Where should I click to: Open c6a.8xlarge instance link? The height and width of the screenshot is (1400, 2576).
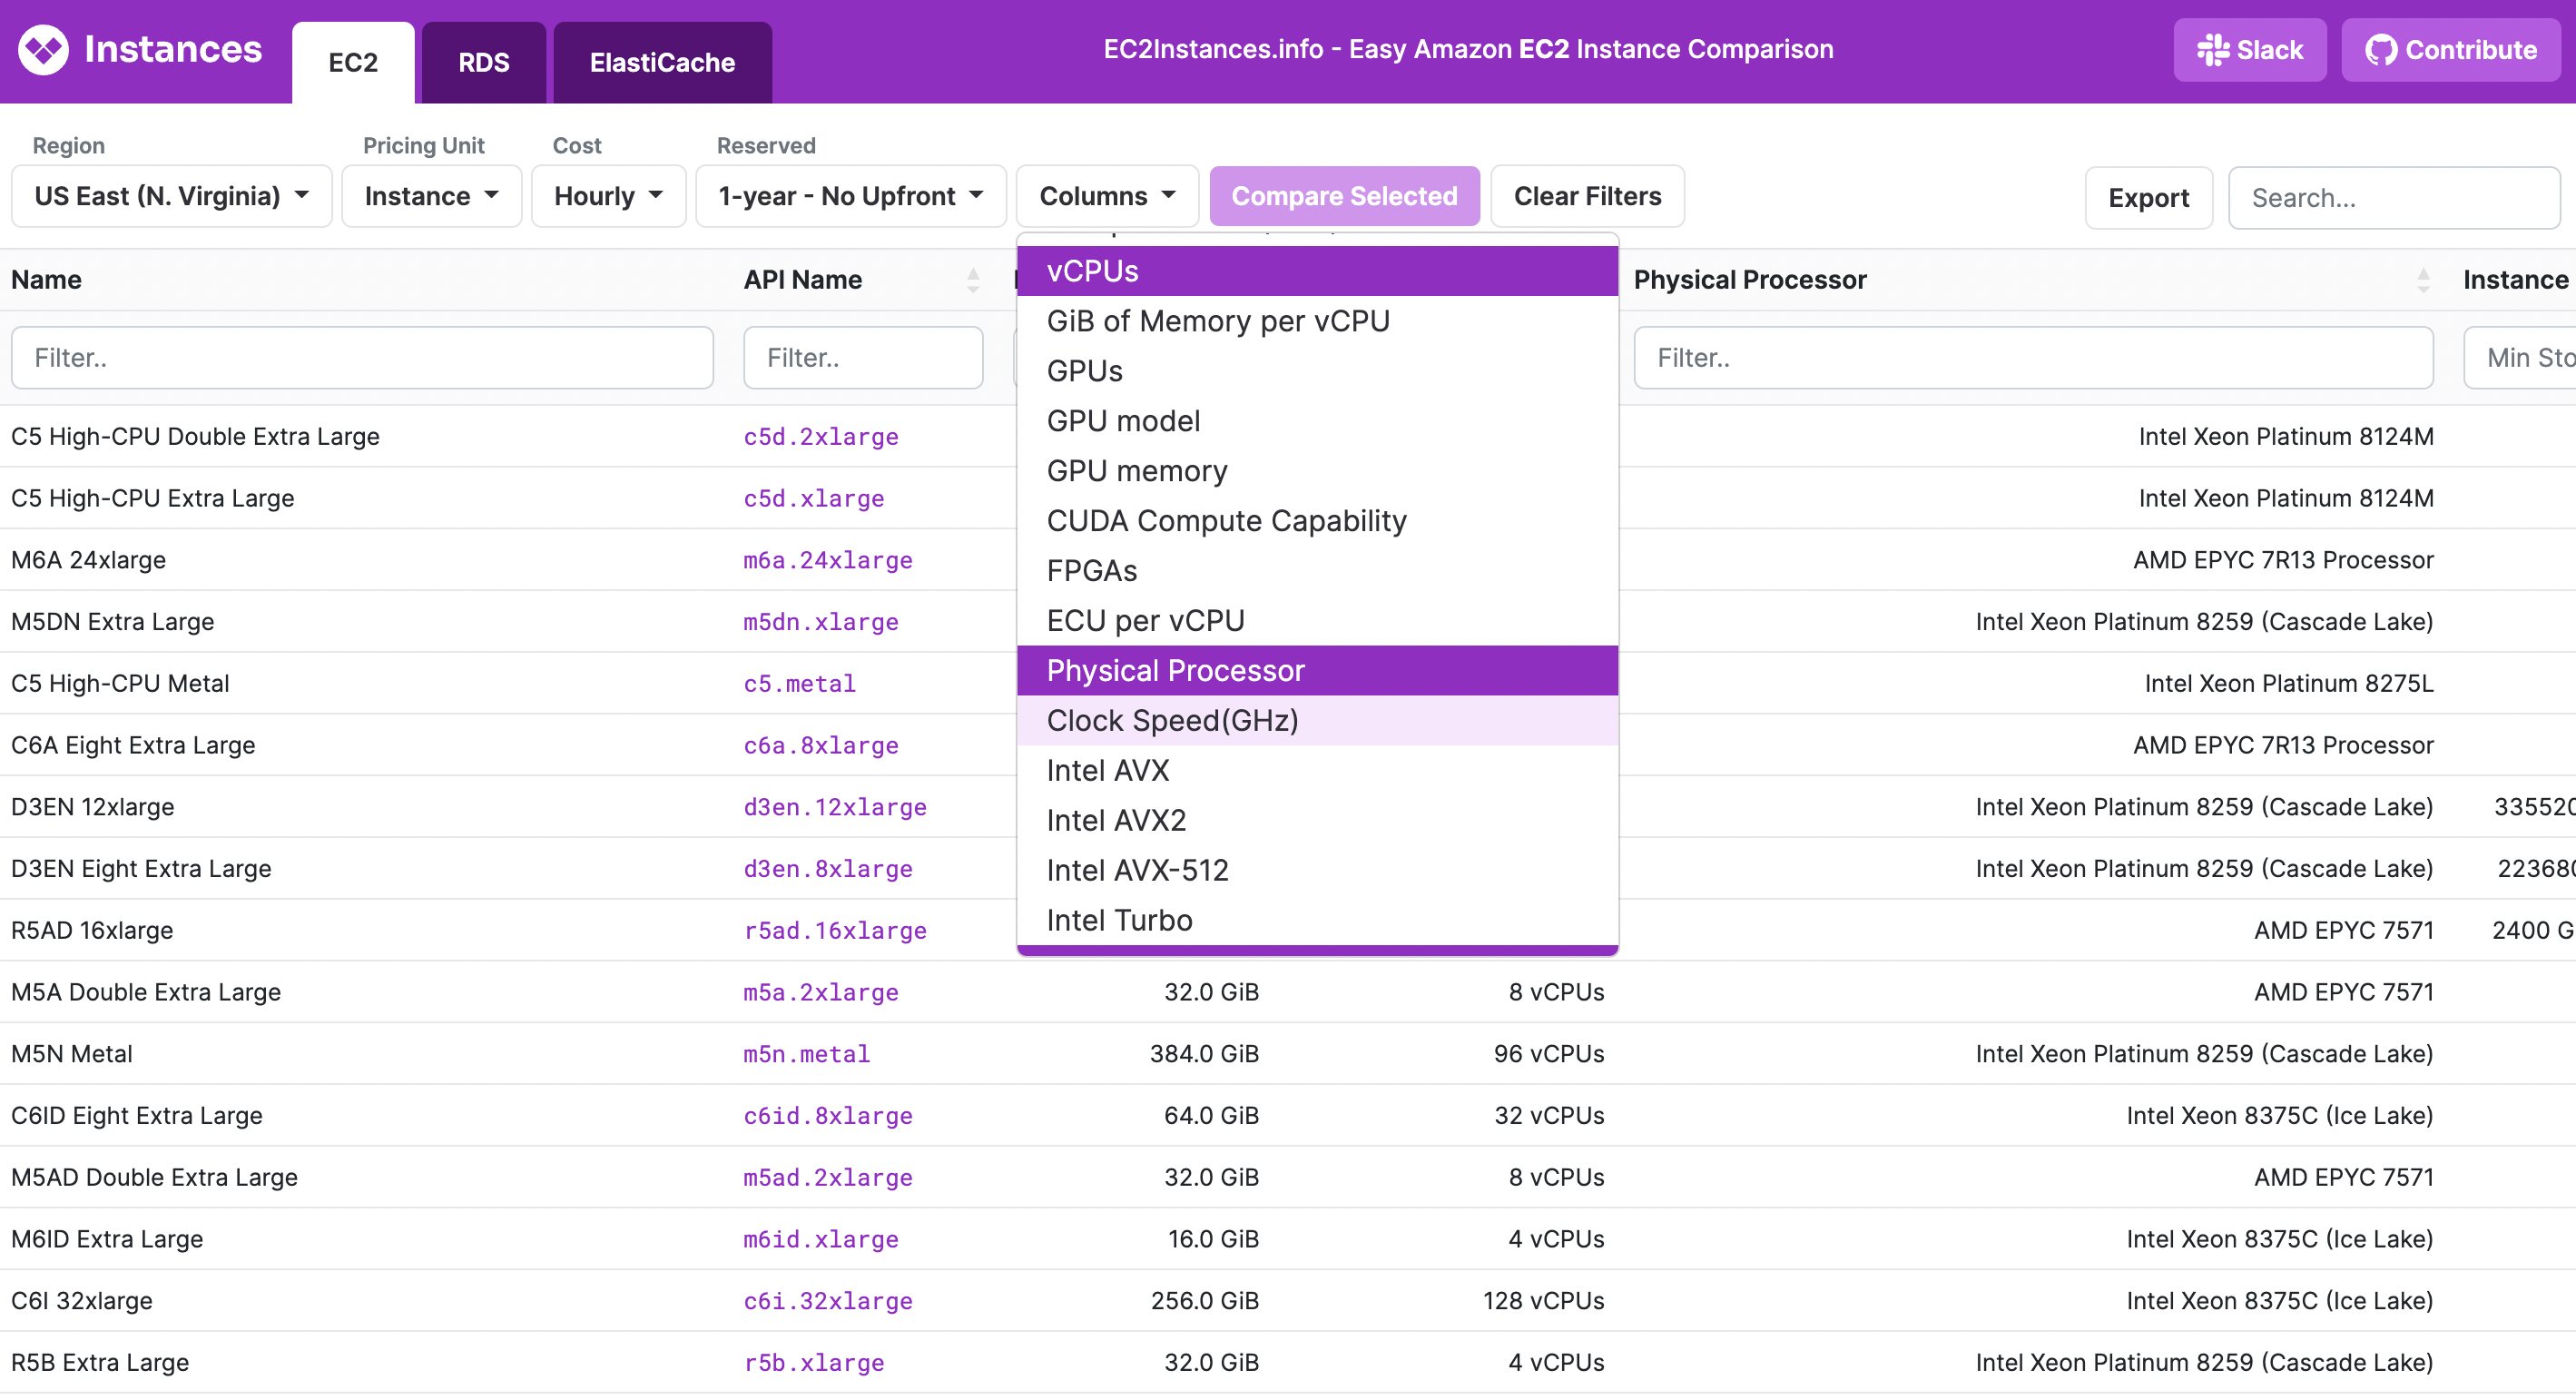pos(820,747)
